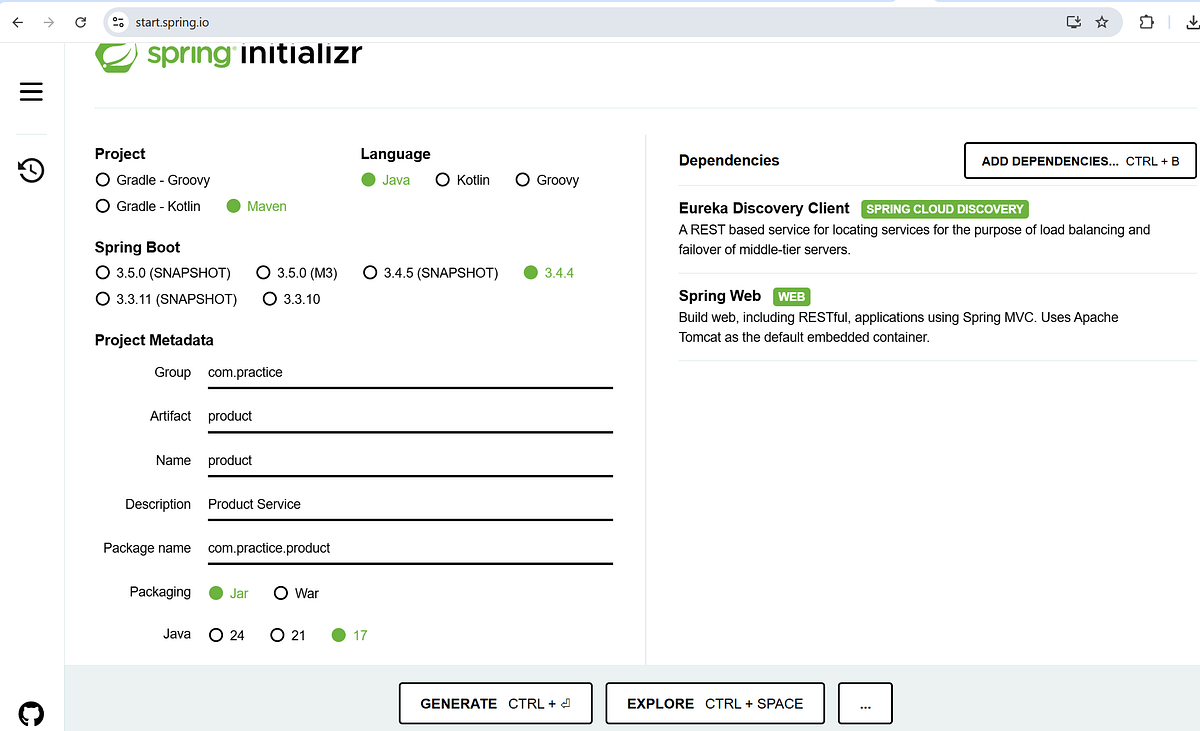The height and width of the screenshot is (731, 1200).
Task: Select Jar packaging
Action: [229, 593]
